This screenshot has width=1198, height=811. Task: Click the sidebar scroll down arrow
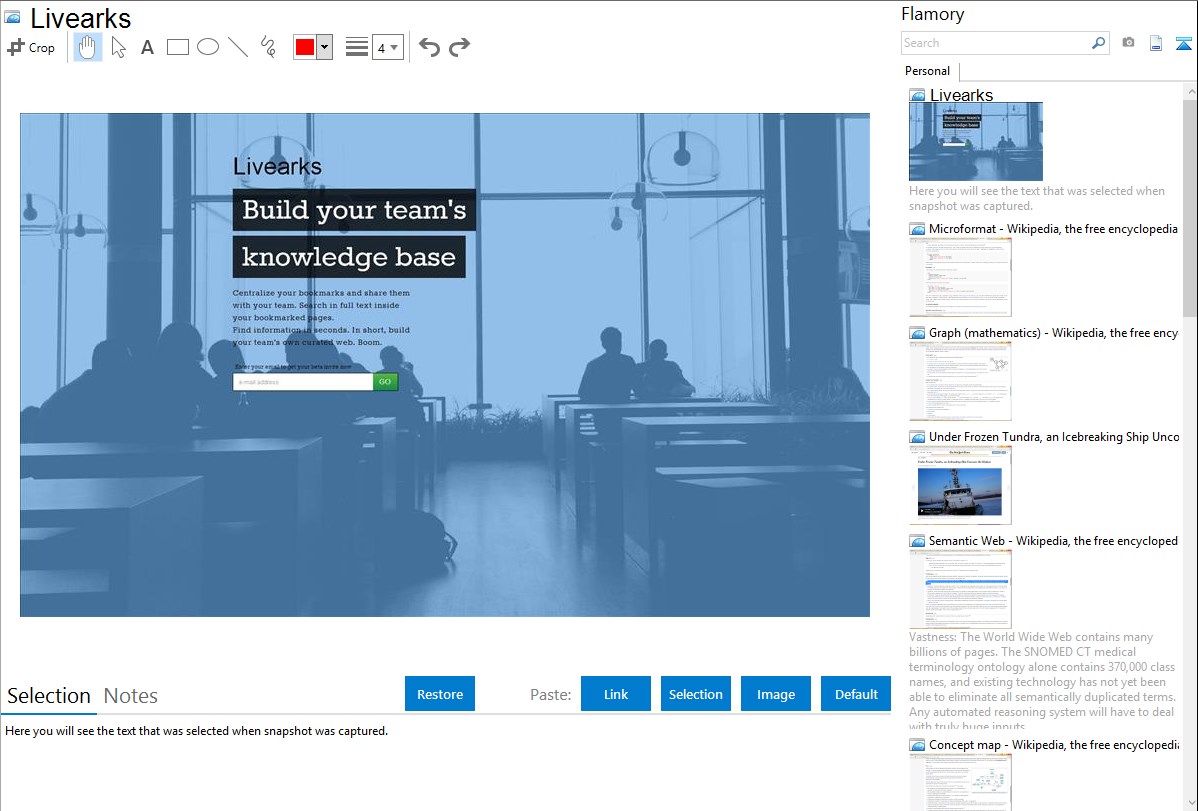pos(1190,803)
